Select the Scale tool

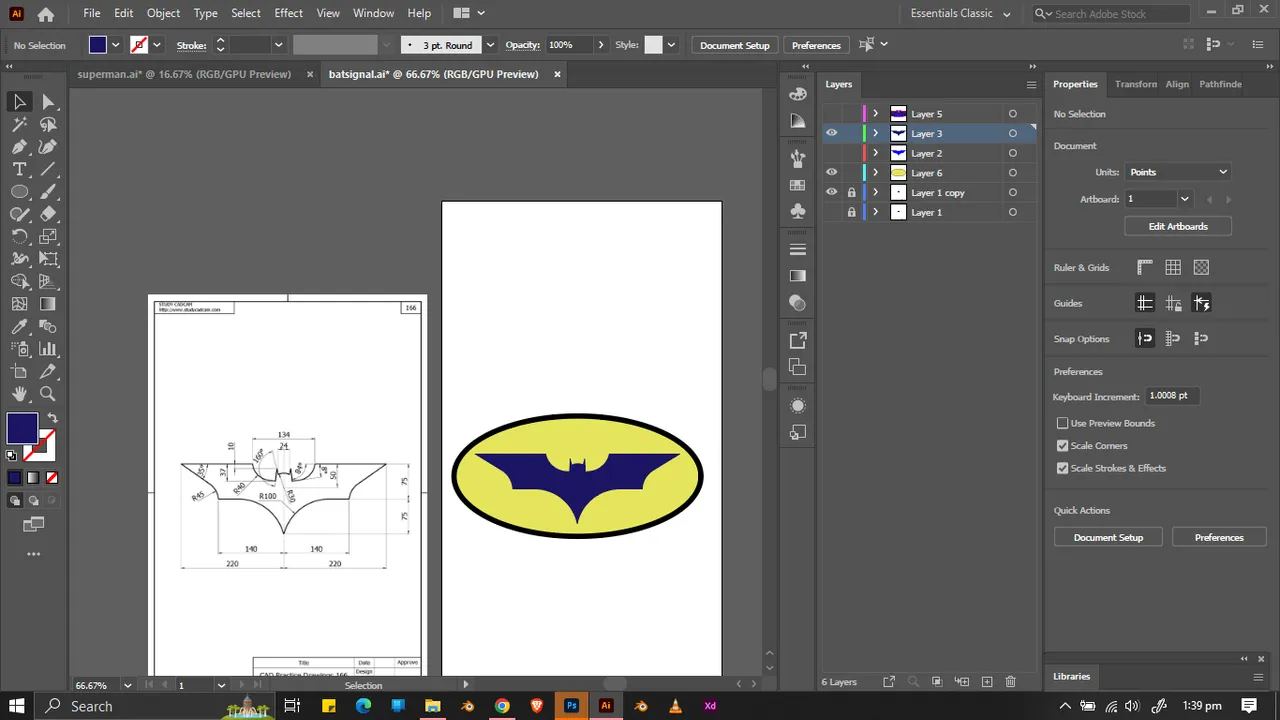coord(48,237)
